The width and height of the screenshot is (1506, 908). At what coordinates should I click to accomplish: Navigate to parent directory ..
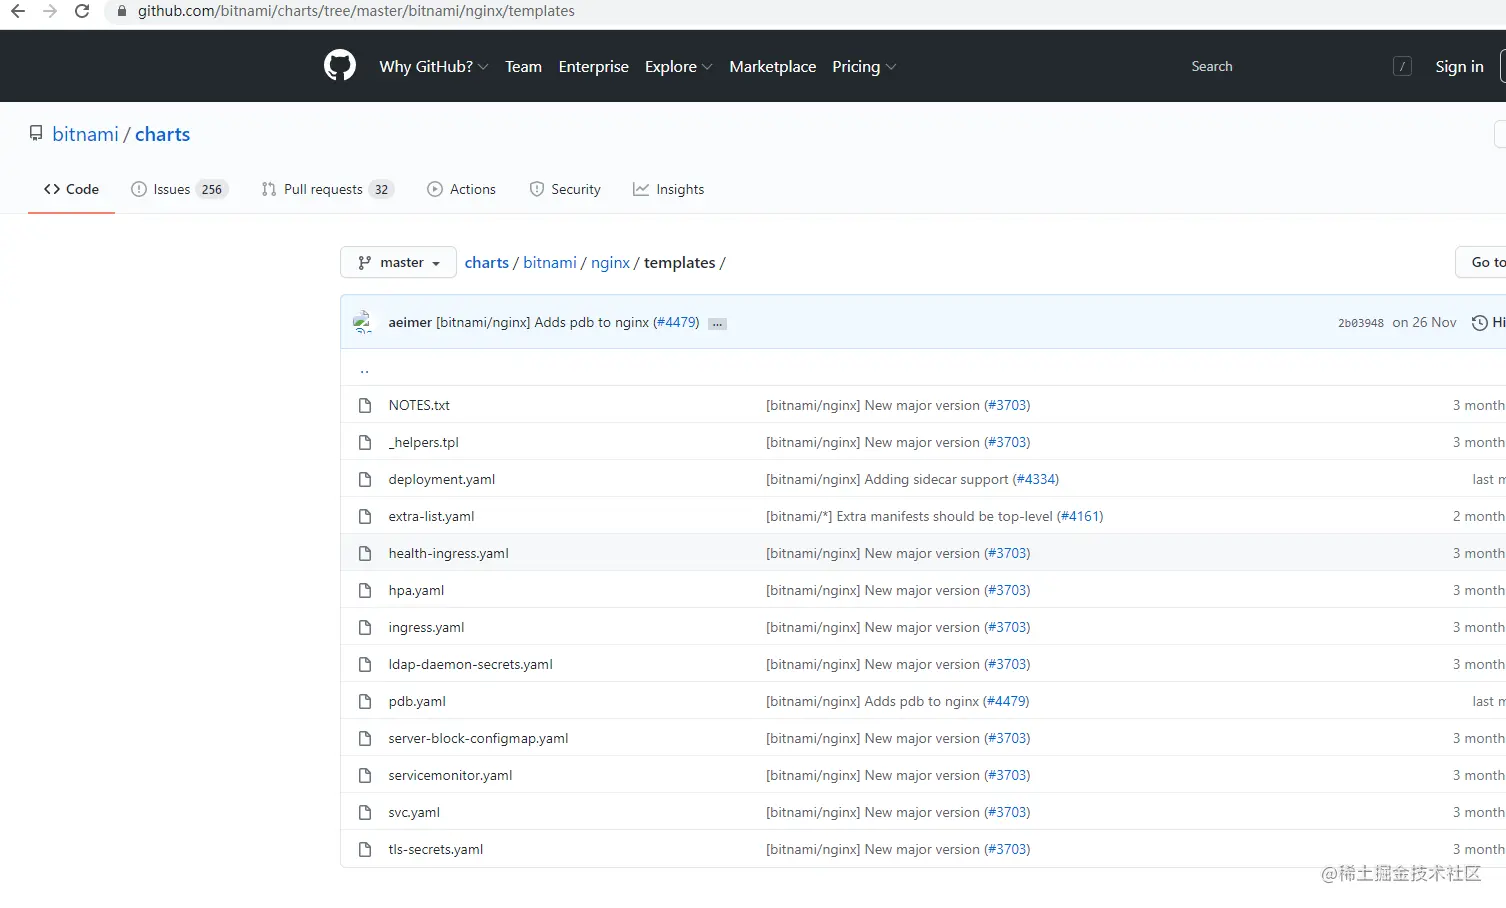365,368
